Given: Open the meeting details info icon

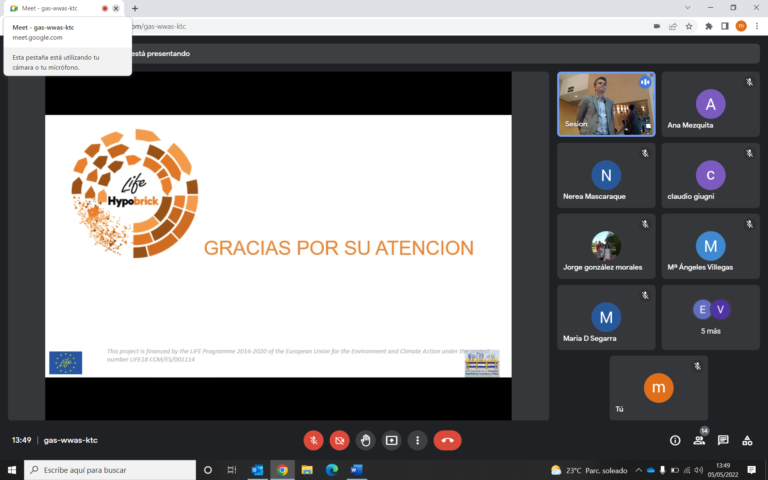Looking at the screenshot, I should coord(675,440).
